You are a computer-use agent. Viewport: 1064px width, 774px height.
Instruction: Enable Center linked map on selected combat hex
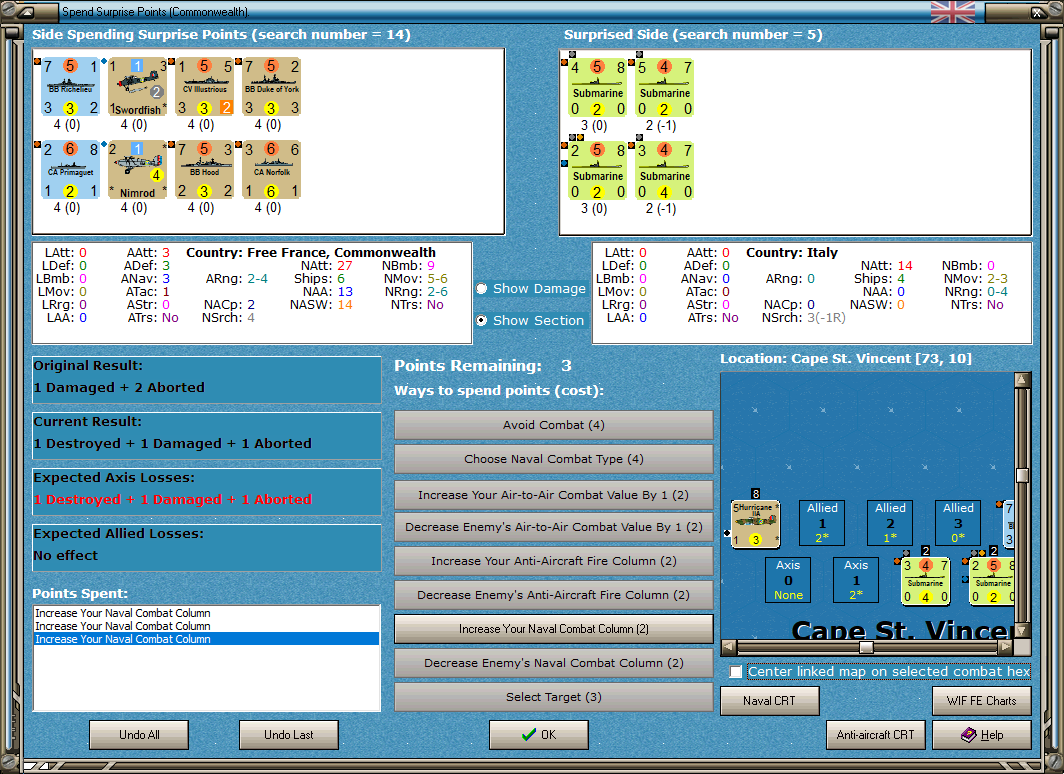pyautogui.click(x=736, y=672)
